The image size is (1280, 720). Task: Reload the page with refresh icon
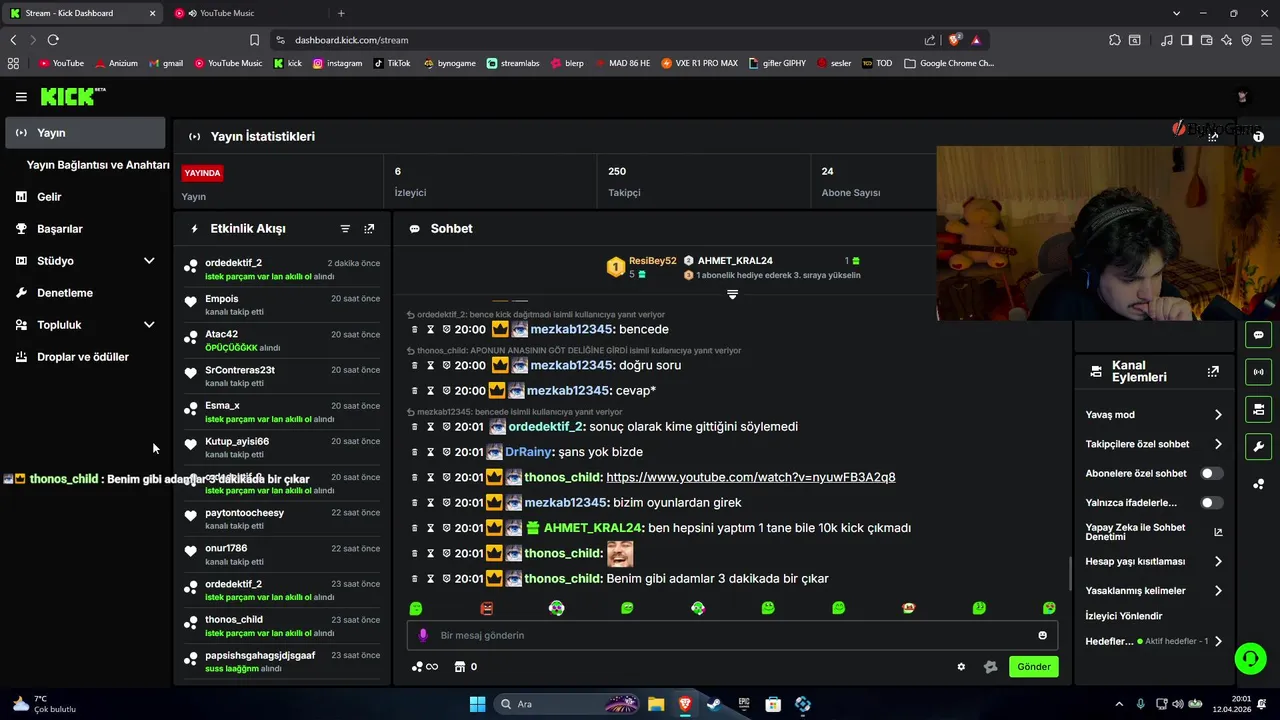pyautogui.click(x=53, y=40)
